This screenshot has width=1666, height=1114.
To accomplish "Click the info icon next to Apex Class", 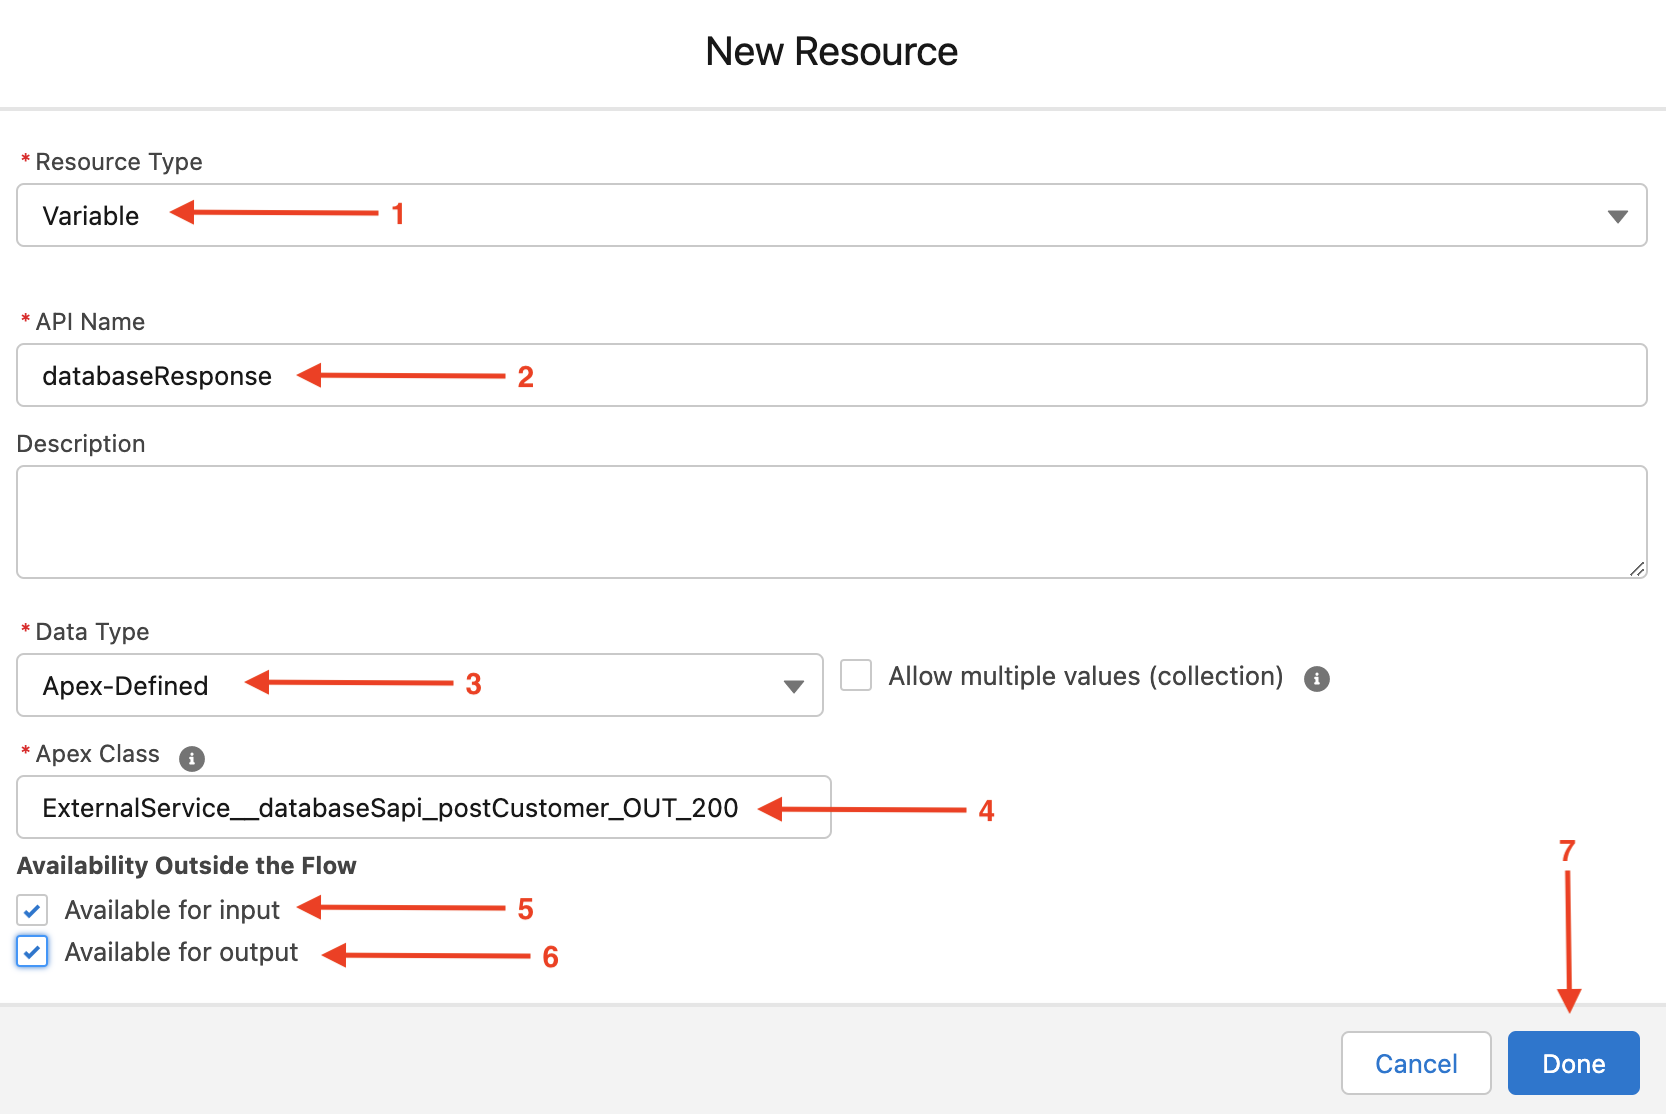I will 191,758.
